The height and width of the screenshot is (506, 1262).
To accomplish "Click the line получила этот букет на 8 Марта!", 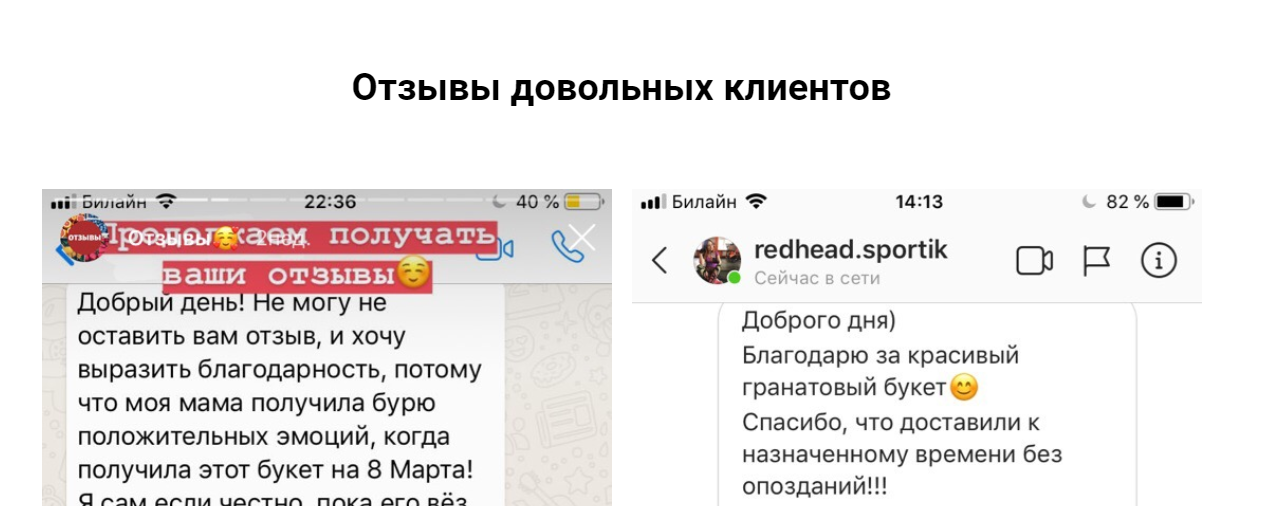I will (x=276, y=470).
